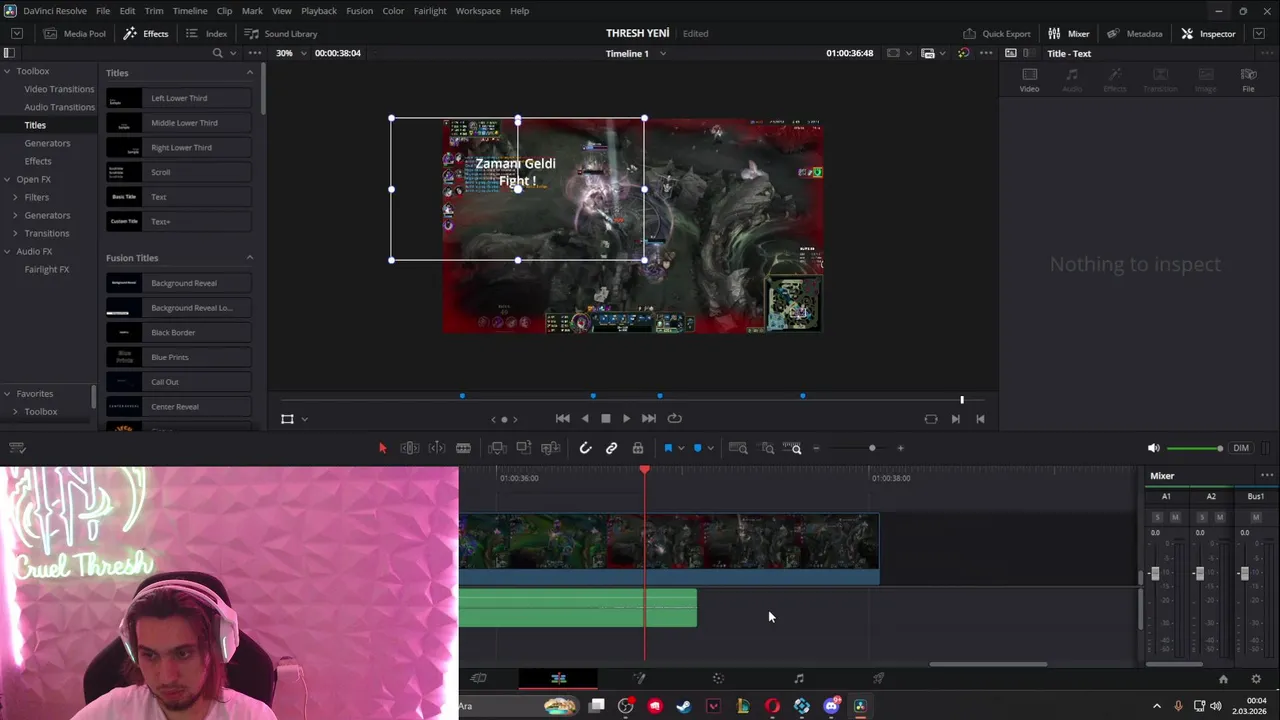Toggle Solo on mixer channel A2
The image size is (1280, 720).
(1203, 517)
